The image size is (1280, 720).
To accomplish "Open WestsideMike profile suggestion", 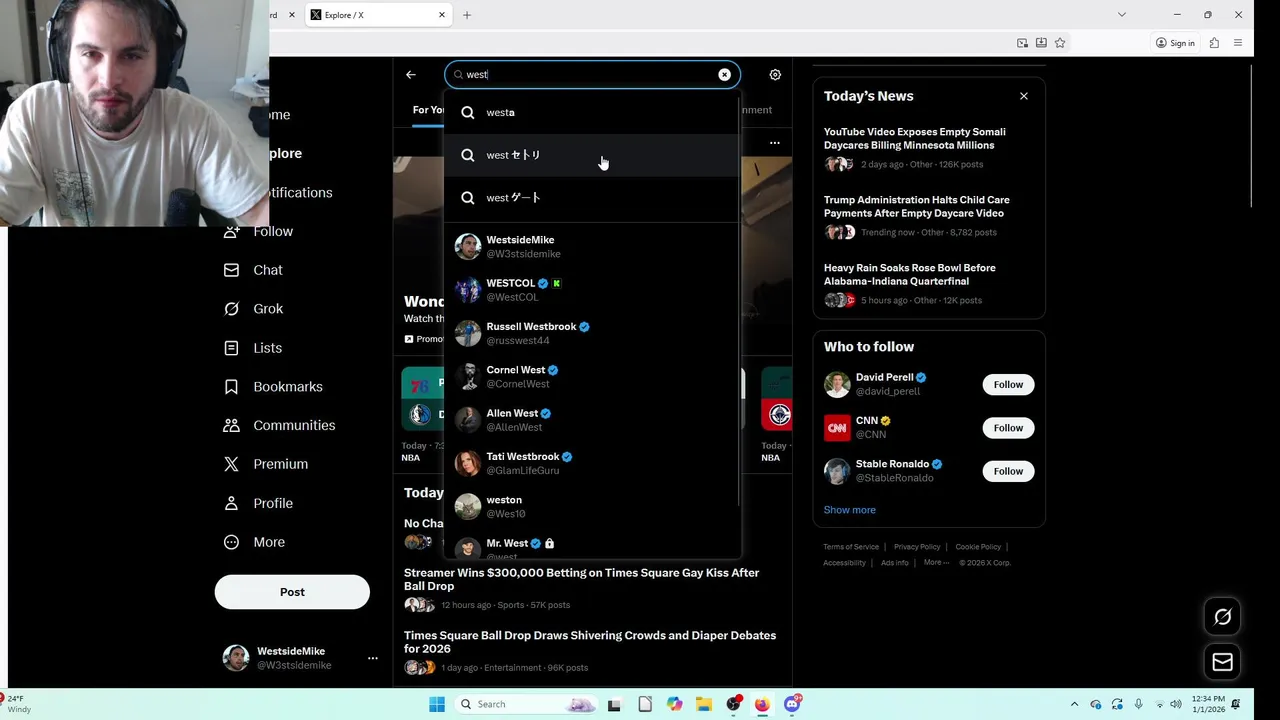I will pyautogui.click(x=592, y=246).
